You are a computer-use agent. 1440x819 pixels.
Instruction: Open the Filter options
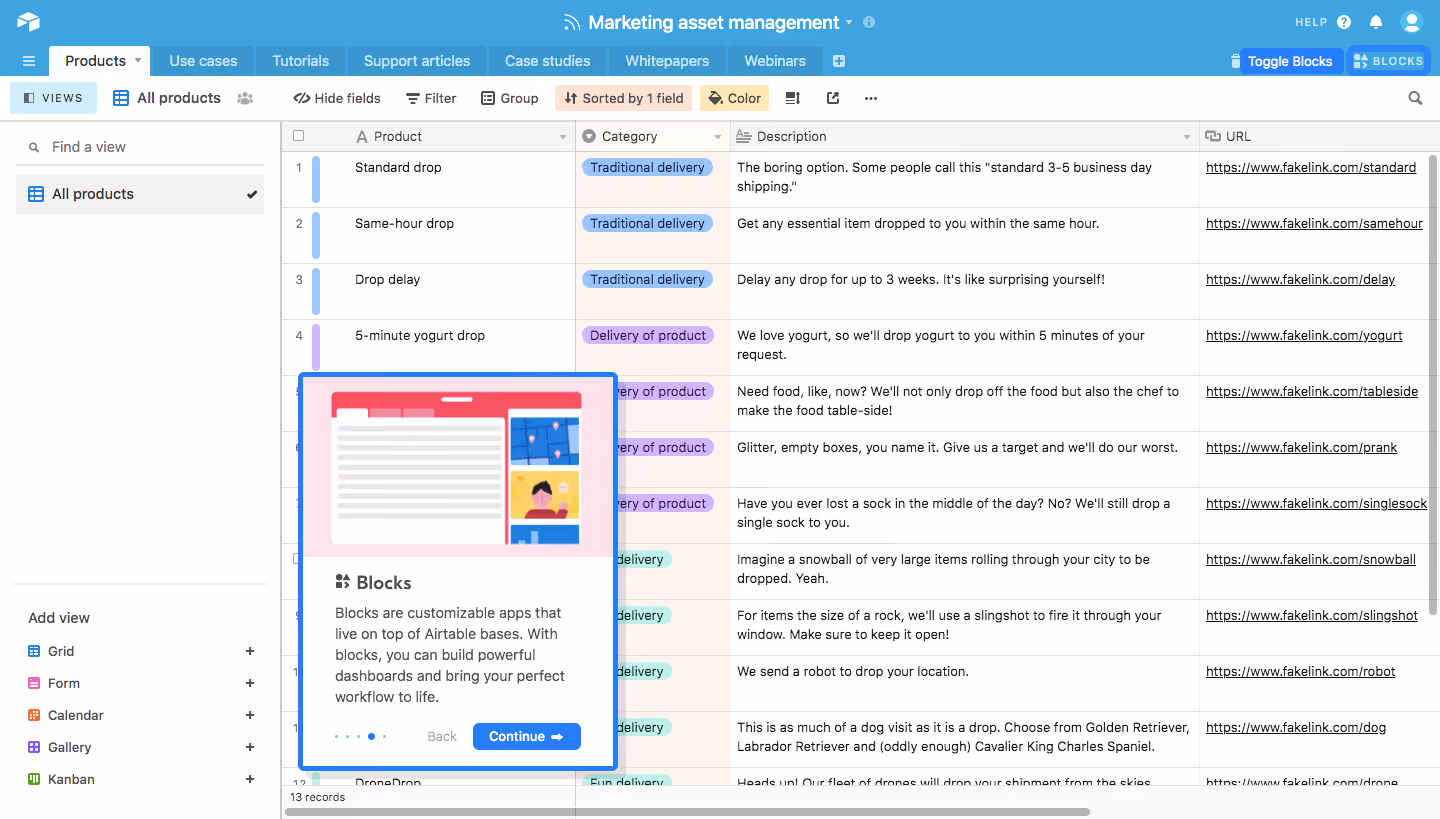pyautogui.click(x=431, y=98)
